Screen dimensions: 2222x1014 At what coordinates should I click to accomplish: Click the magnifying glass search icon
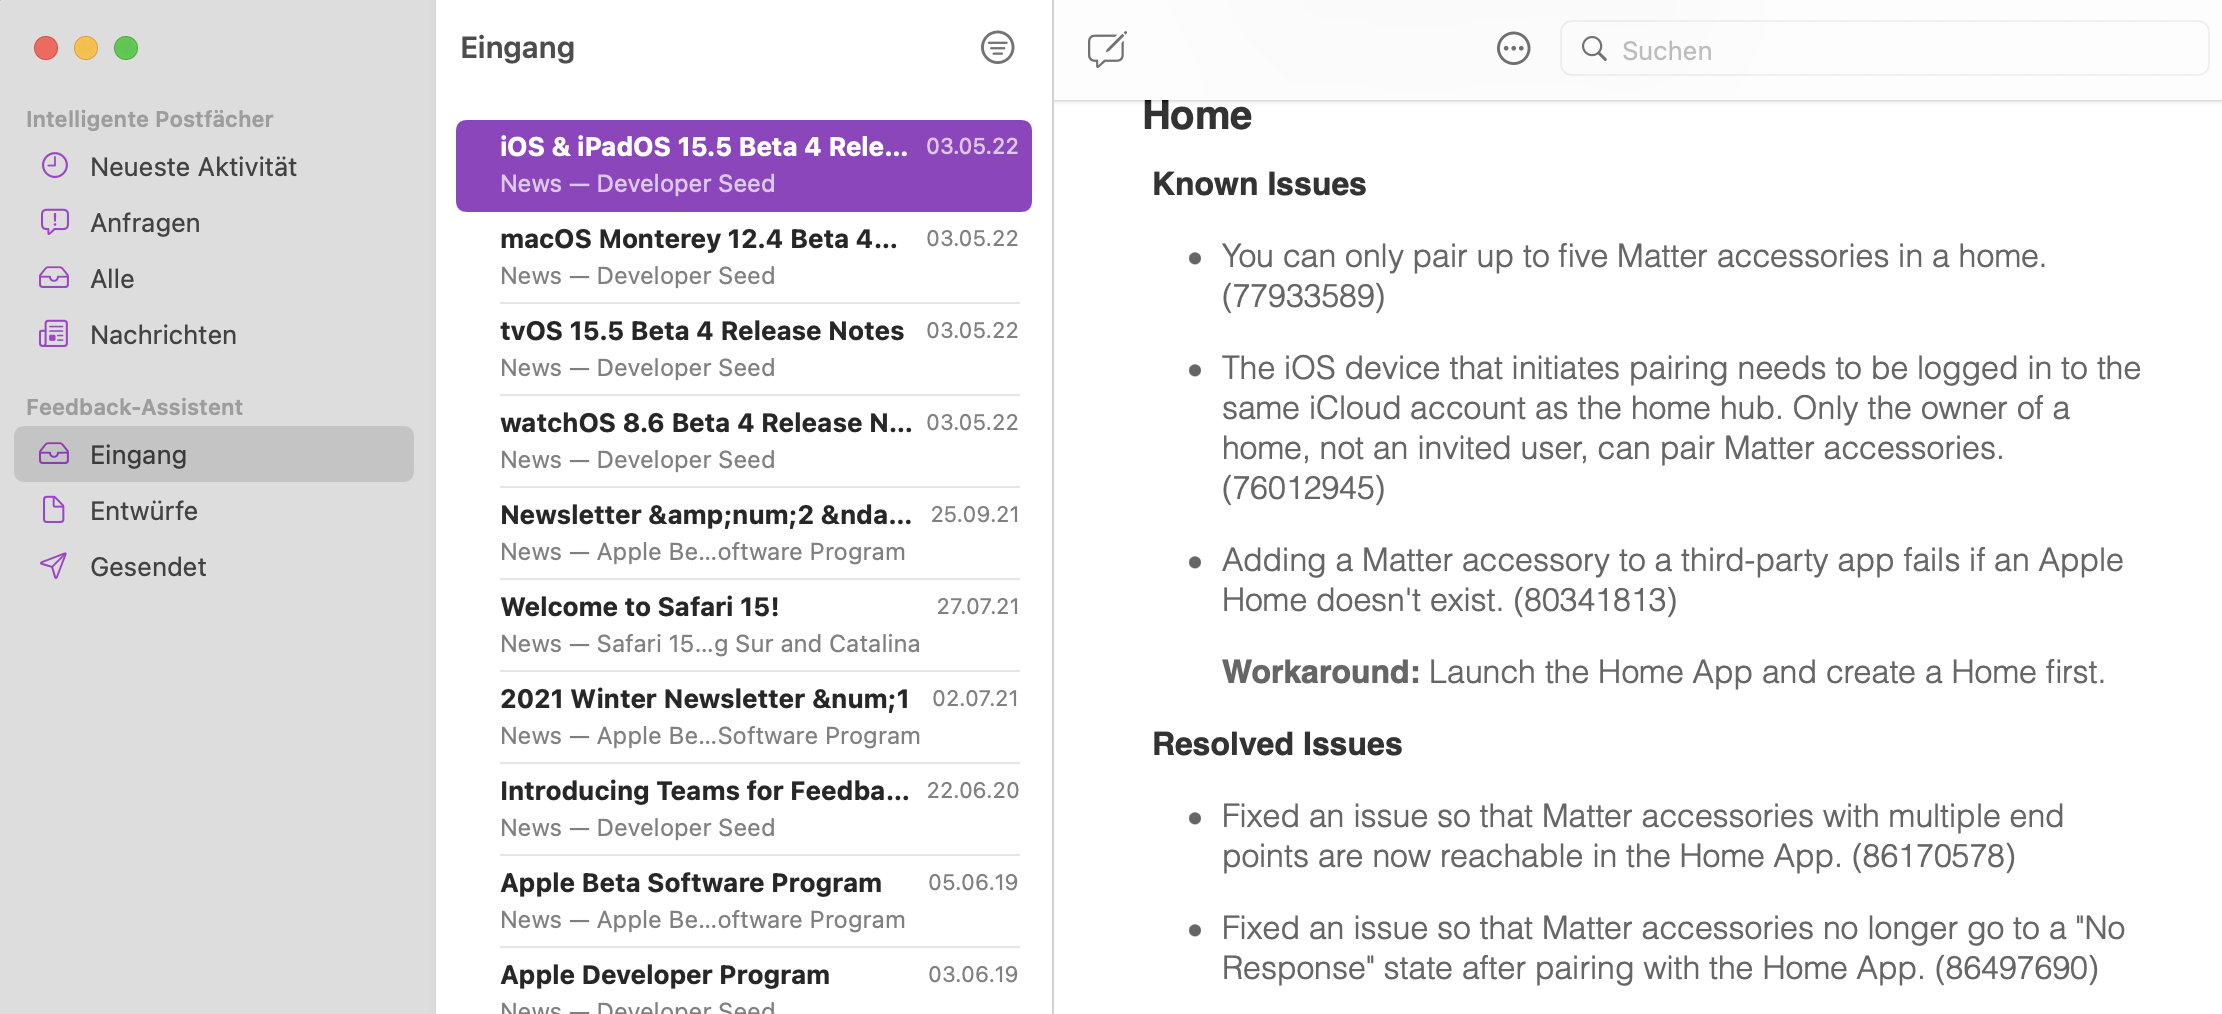tap(1593, 49)
